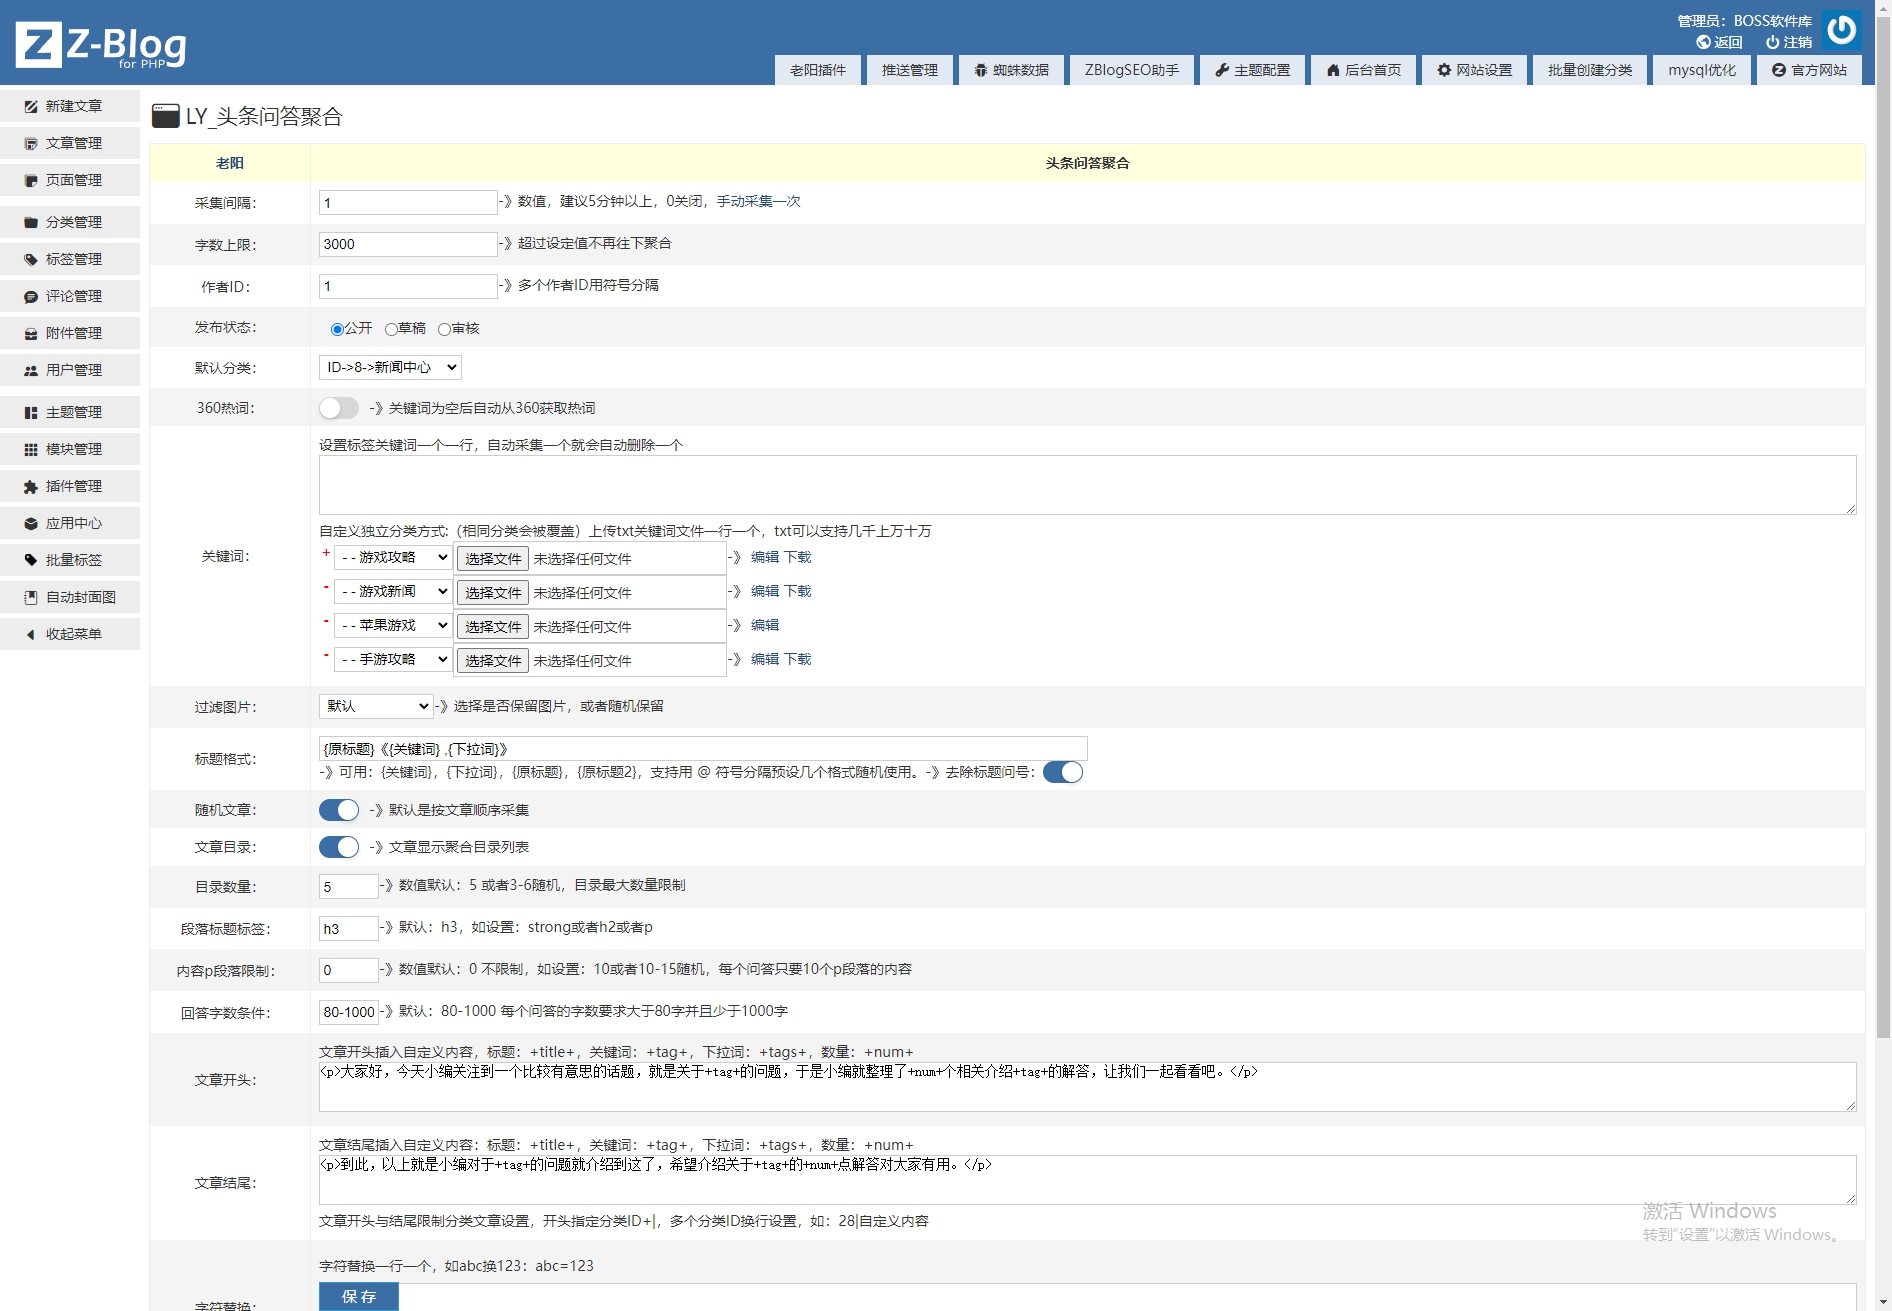
Task: Click the logout power icon in header
Action: (x=1772, y=42)
